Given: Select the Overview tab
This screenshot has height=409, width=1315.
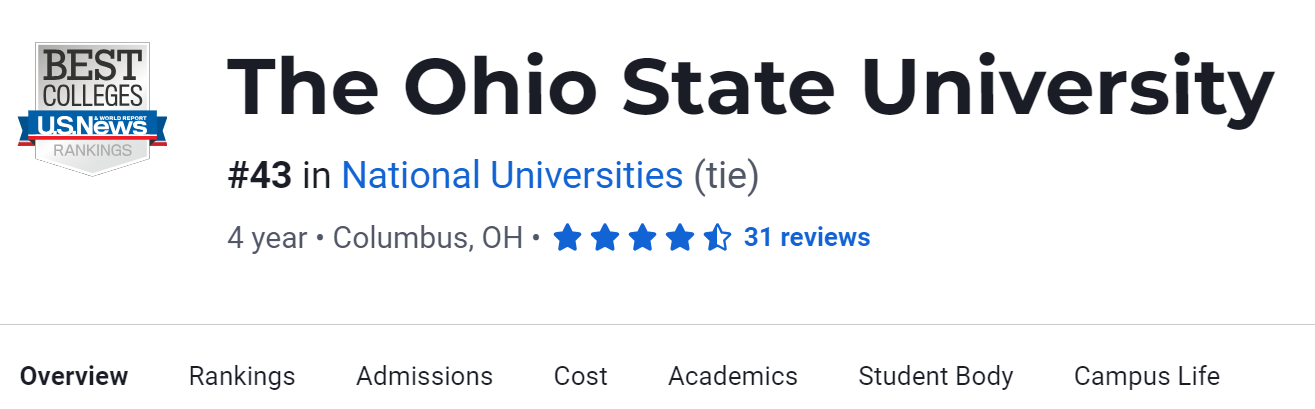Looking at the screenshot, I should [74, 376].
